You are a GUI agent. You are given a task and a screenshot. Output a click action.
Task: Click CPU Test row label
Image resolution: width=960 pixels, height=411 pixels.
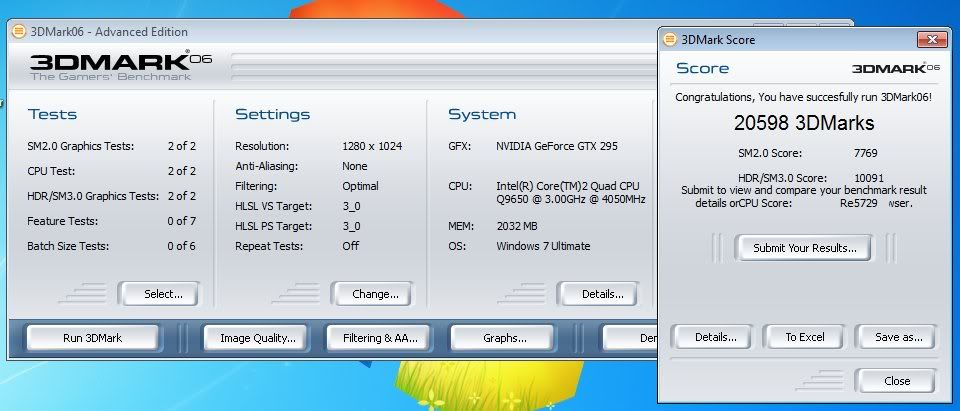coord(51,172)
